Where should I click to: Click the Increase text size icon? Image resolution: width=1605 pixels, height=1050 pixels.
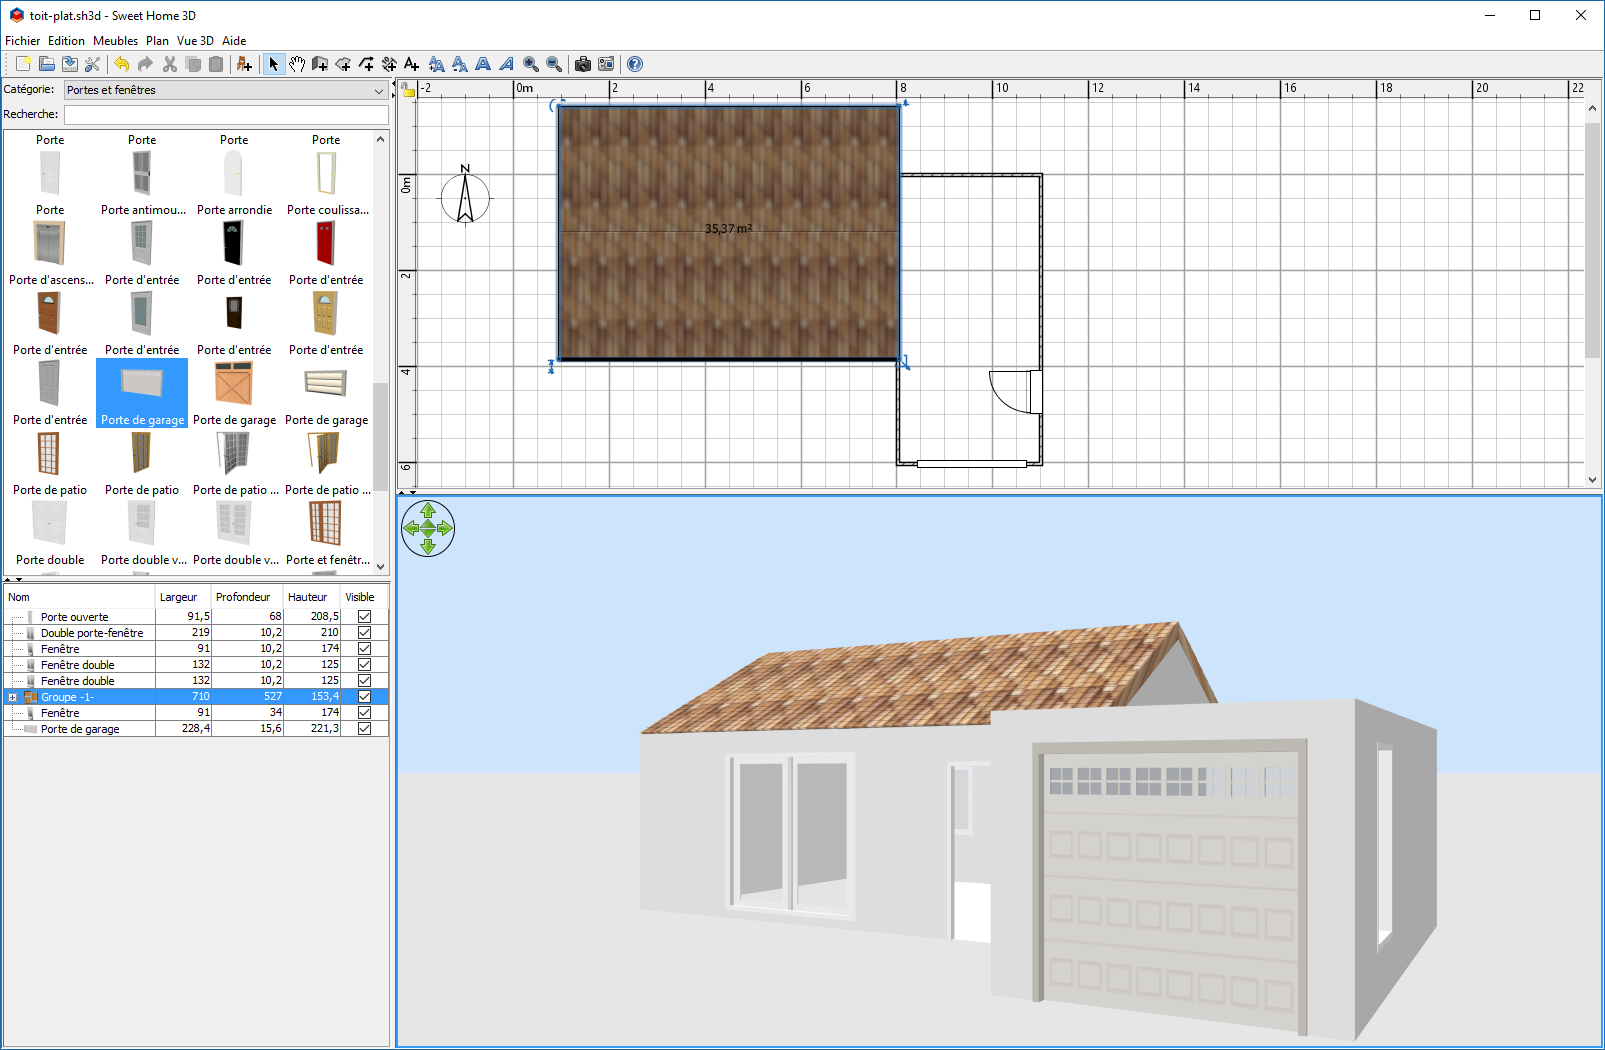[x=436, y=64]
